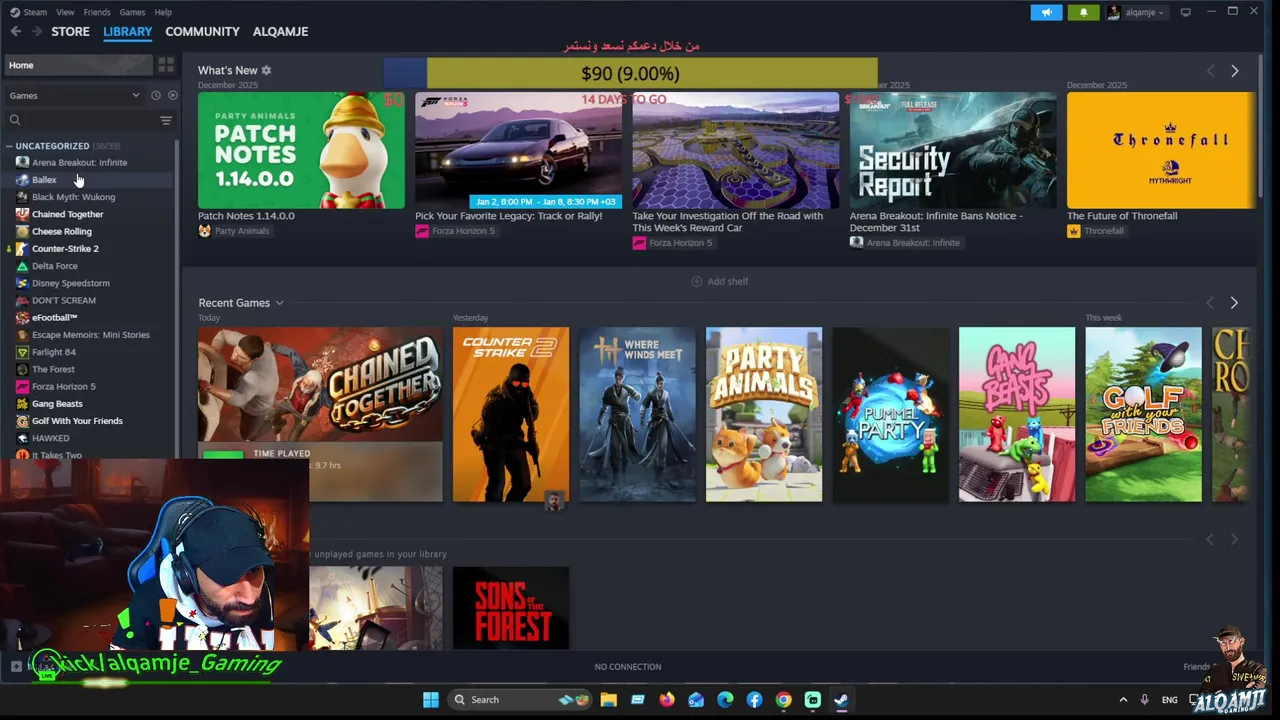This screenshot has width=1280, height=720.
Task: Select HAWKED in game list
Action: point(50,438)
